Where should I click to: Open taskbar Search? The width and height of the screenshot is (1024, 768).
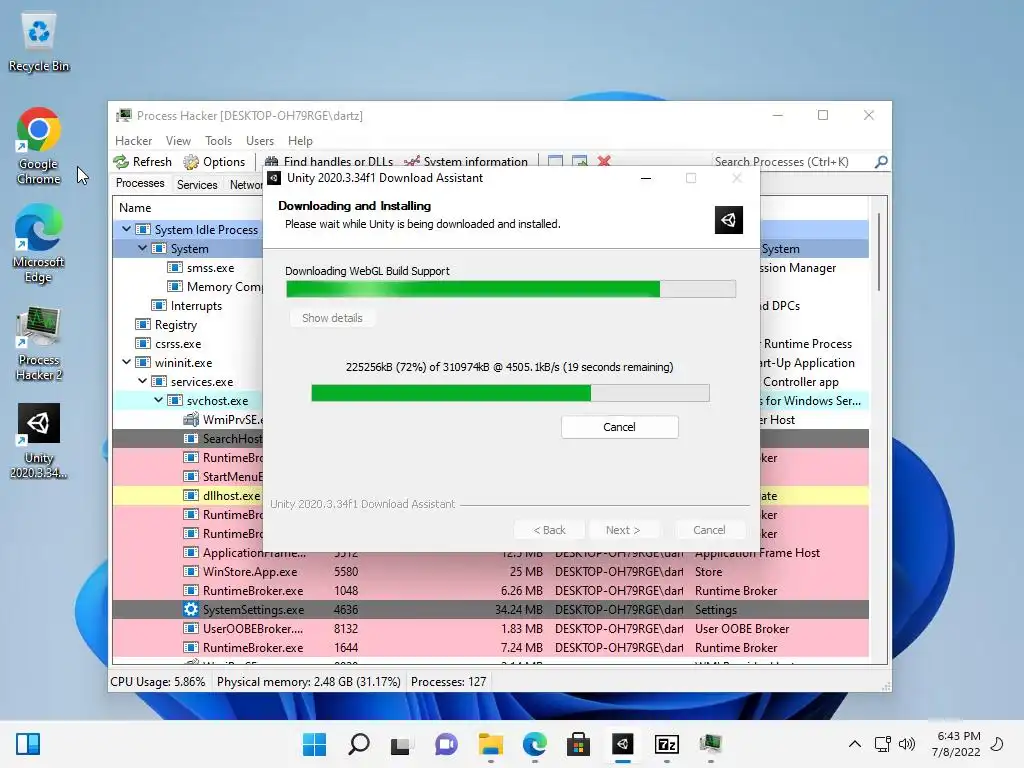[359, 744]
